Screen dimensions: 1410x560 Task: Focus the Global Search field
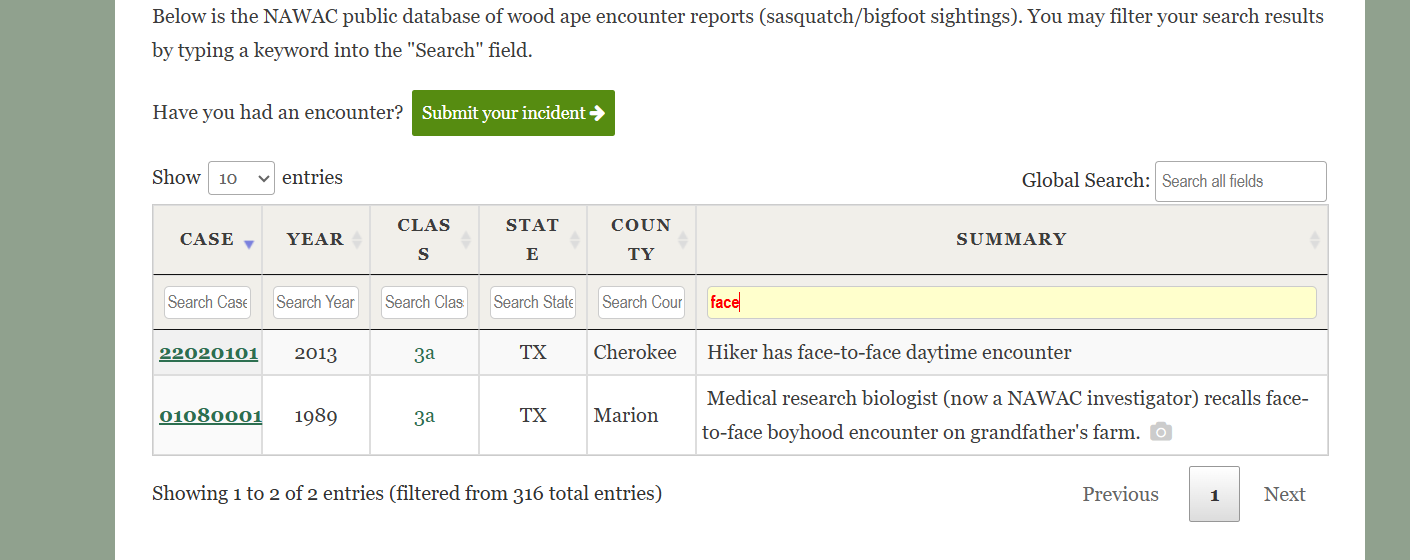tap(1240, 181)
